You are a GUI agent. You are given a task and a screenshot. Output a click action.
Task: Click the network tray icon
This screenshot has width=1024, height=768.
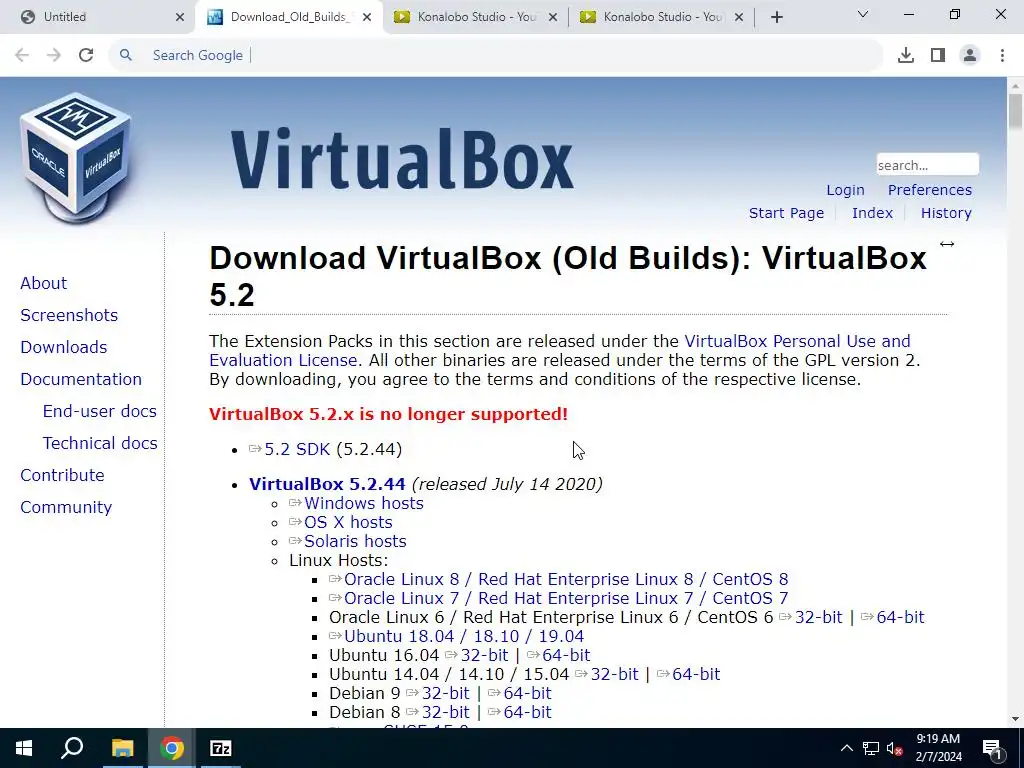pyautogui.click(x=871, y=748)
